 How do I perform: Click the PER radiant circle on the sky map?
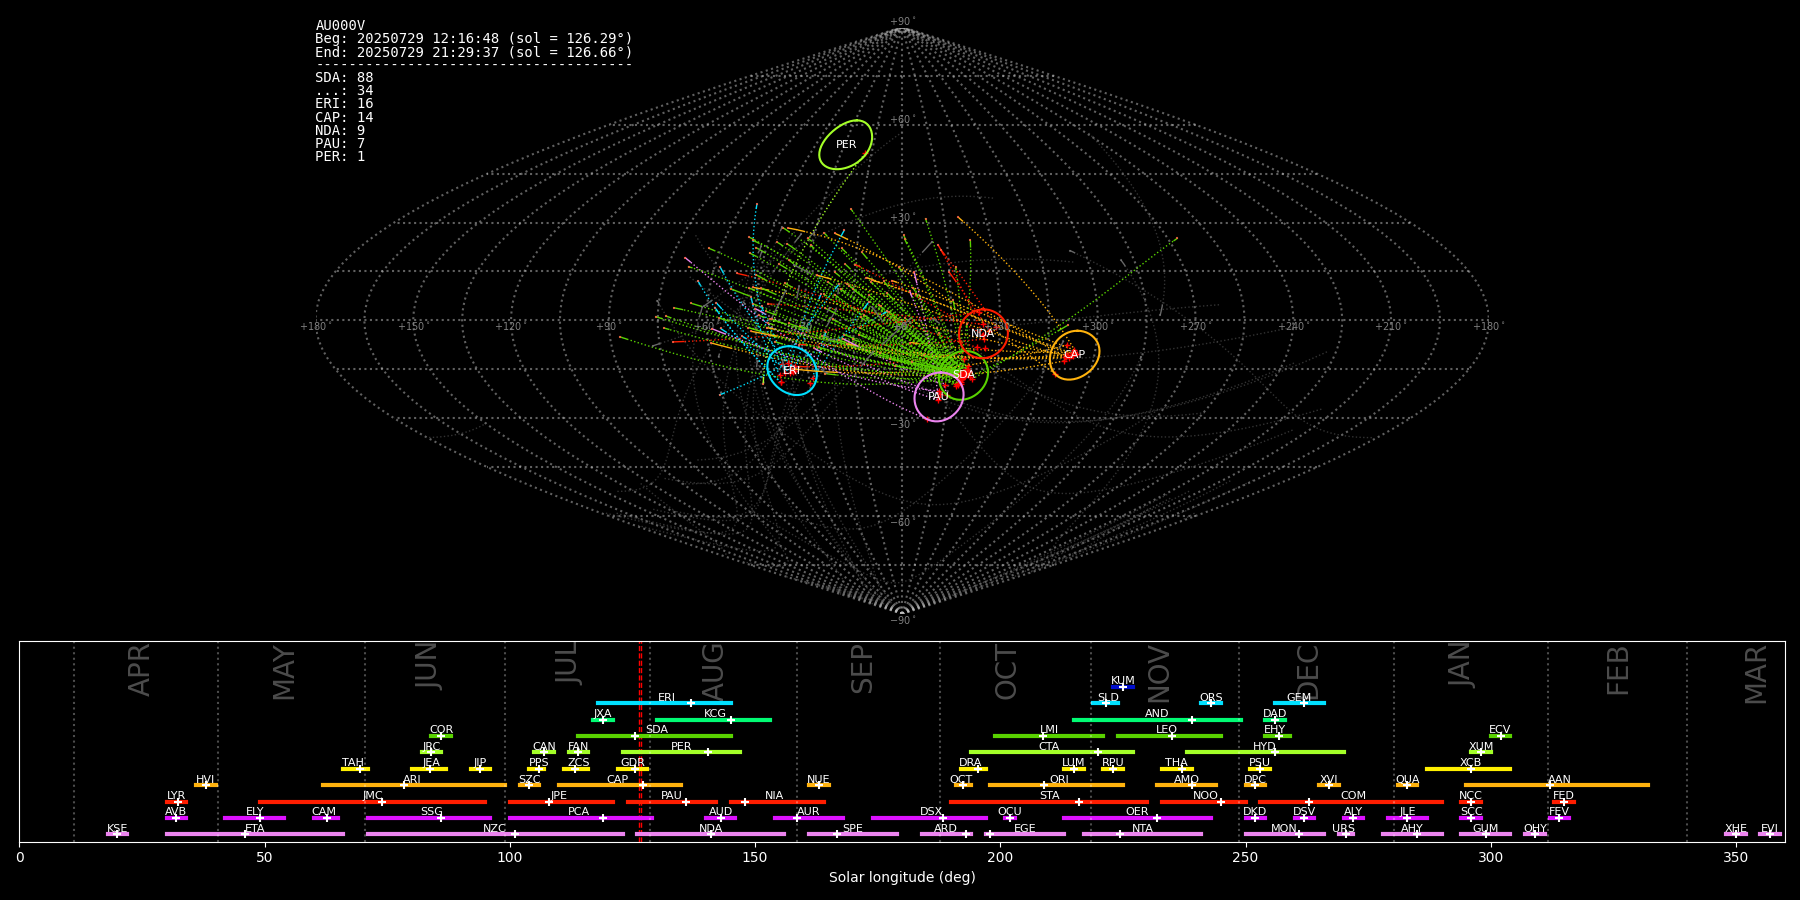click(845, 145)
